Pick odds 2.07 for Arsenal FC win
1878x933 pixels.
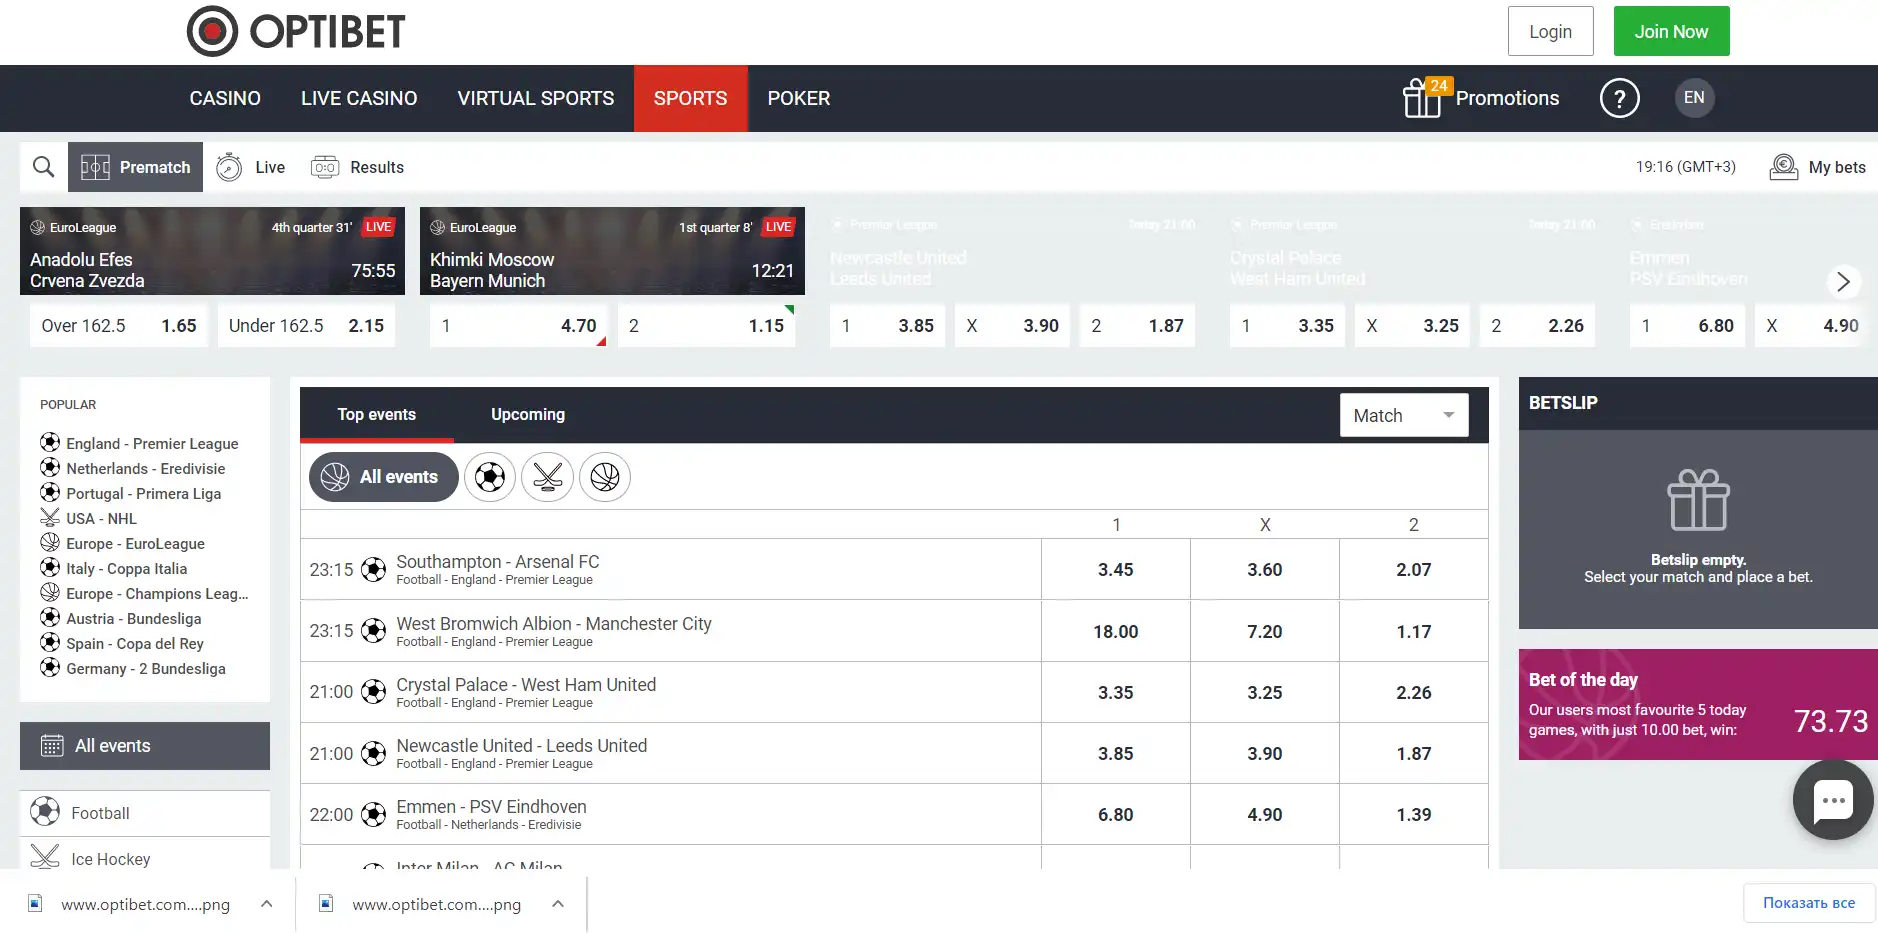1413,570
